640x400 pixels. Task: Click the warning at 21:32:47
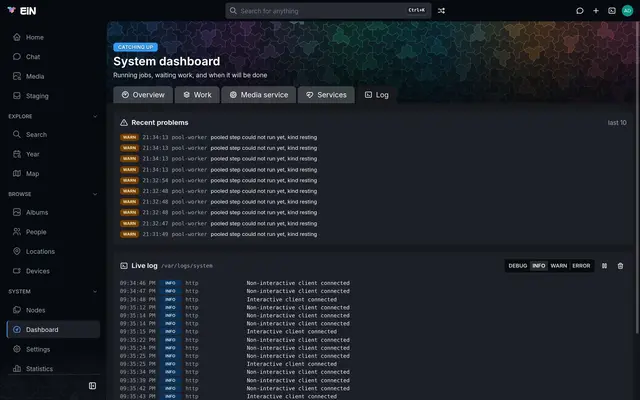click(x=218, y=224)
